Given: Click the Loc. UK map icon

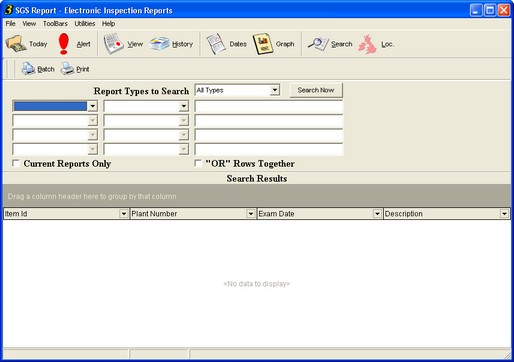Looking at the screenshot, I should pyautogui.click(x=367, y=44).
